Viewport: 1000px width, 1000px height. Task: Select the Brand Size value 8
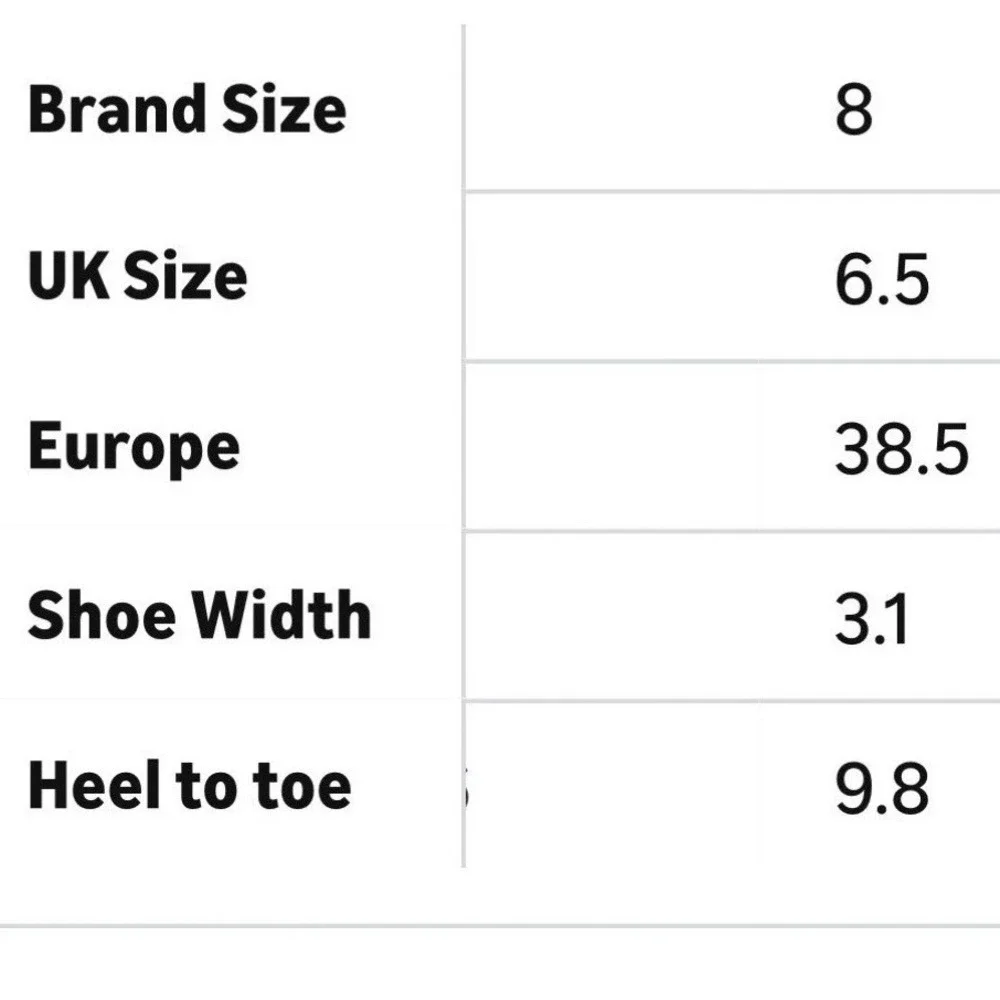(x=853, y=110)
